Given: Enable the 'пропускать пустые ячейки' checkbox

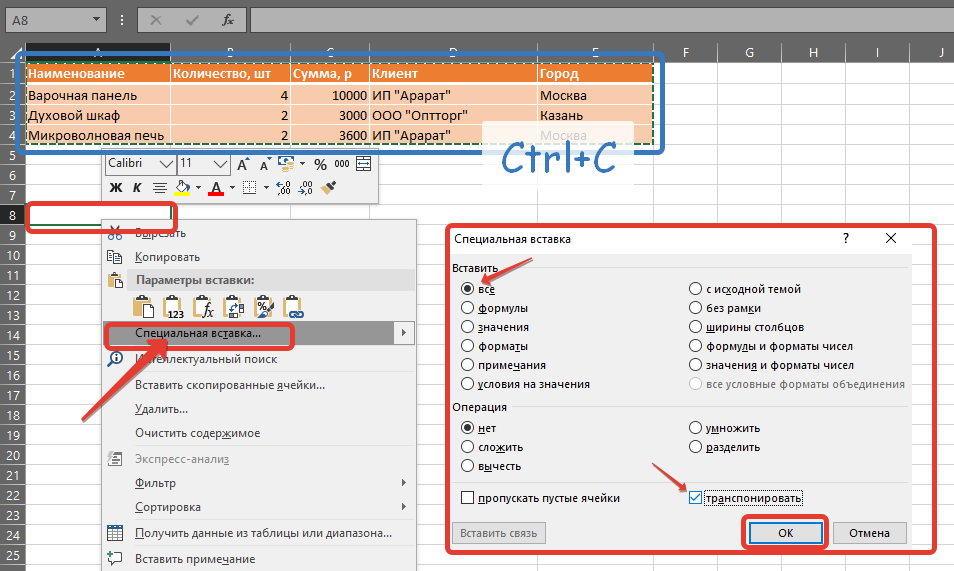Looking at the screenshot, I should pos(467,498).
